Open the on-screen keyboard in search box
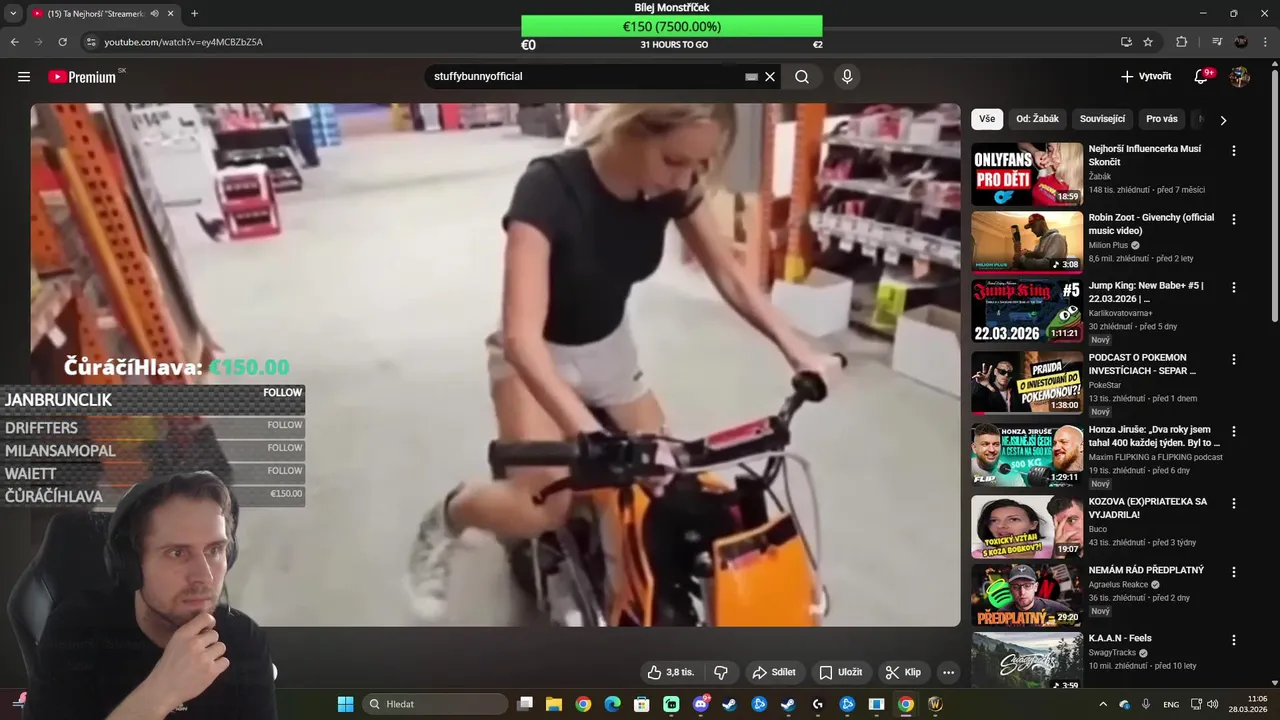The height and width of the screenshot is (720, 1280). tap(752, 77)
